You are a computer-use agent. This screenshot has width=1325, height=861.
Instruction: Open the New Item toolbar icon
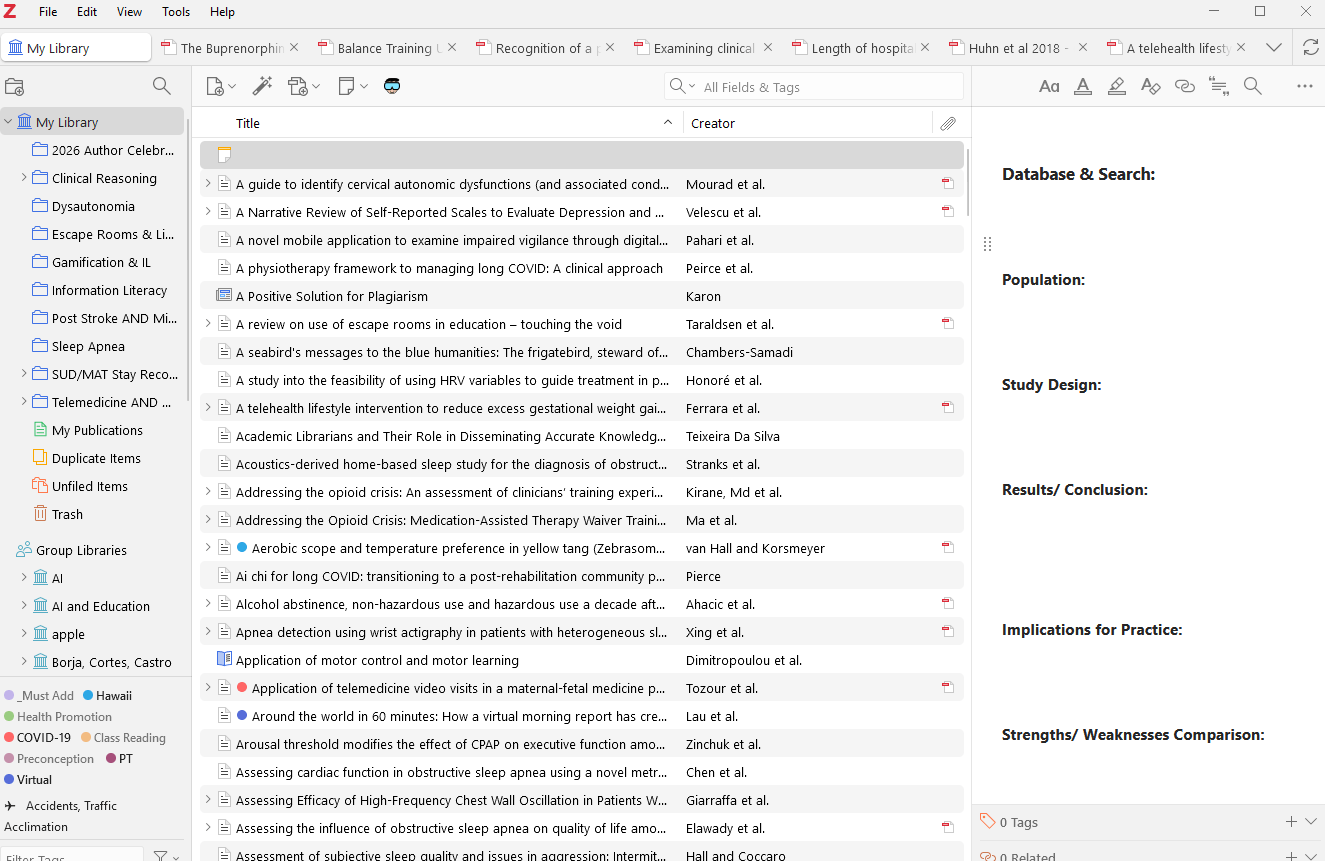pos(220,86)
